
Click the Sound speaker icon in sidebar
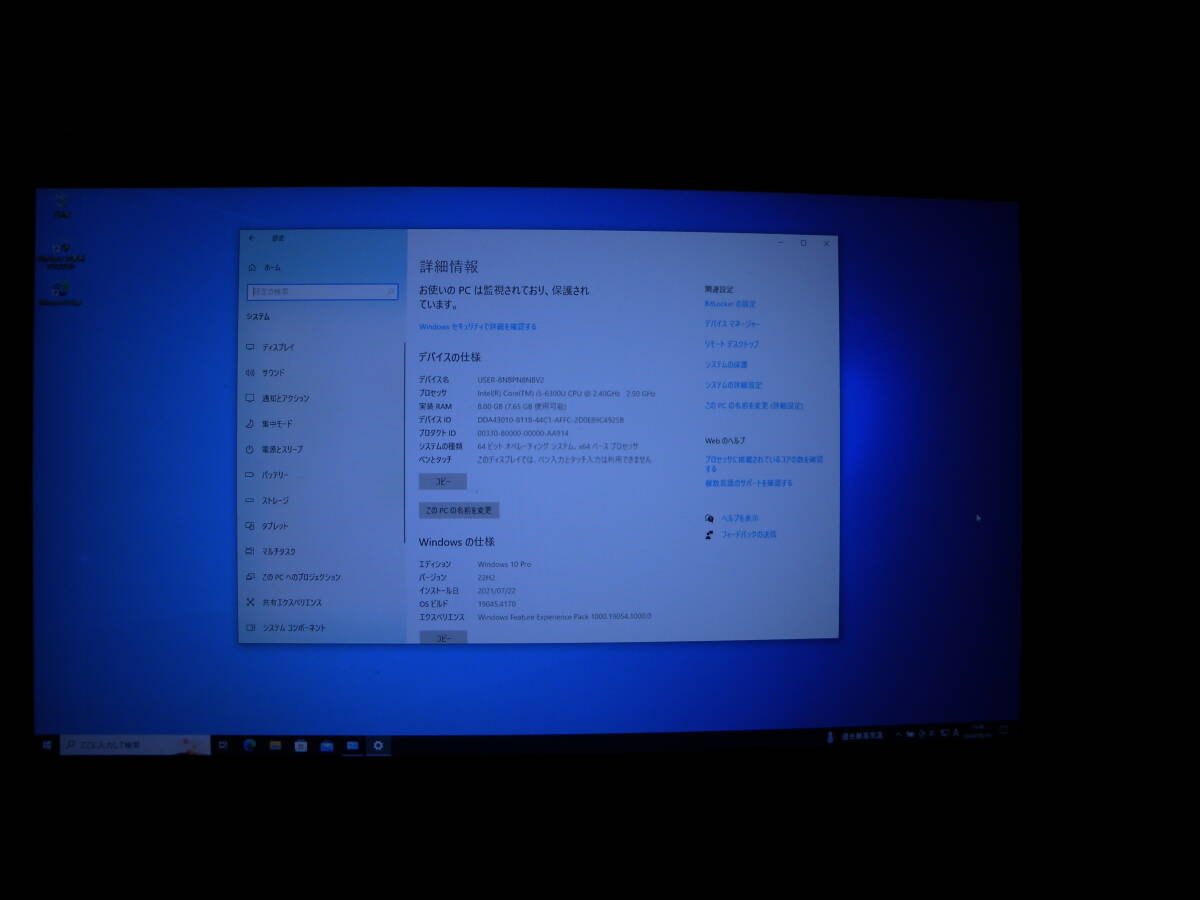coord(250,373)
